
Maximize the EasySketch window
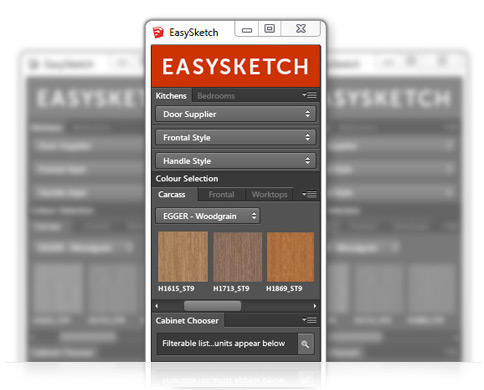(270, 29)
